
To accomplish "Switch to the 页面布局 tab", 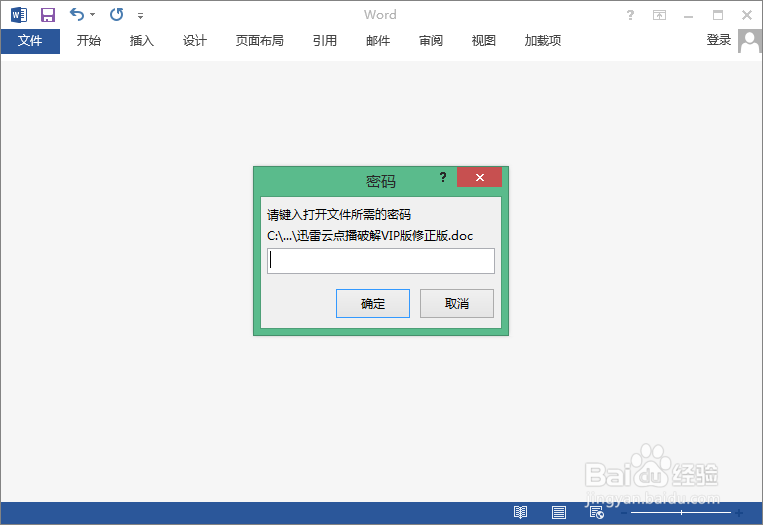I will (259, 41).
